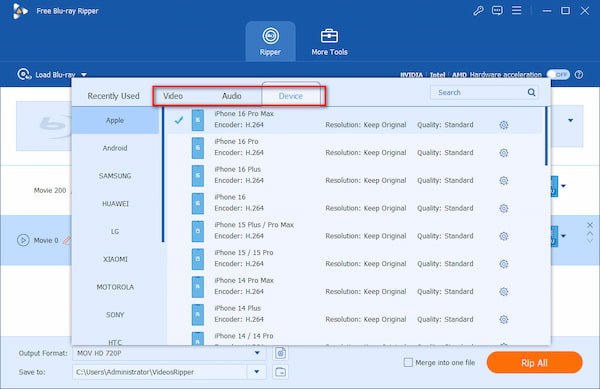The height and width of the screenshot is (389, 600).
Task: Select MOTOROLA device category
Action: pyautogui.click(x=115, y=287)
